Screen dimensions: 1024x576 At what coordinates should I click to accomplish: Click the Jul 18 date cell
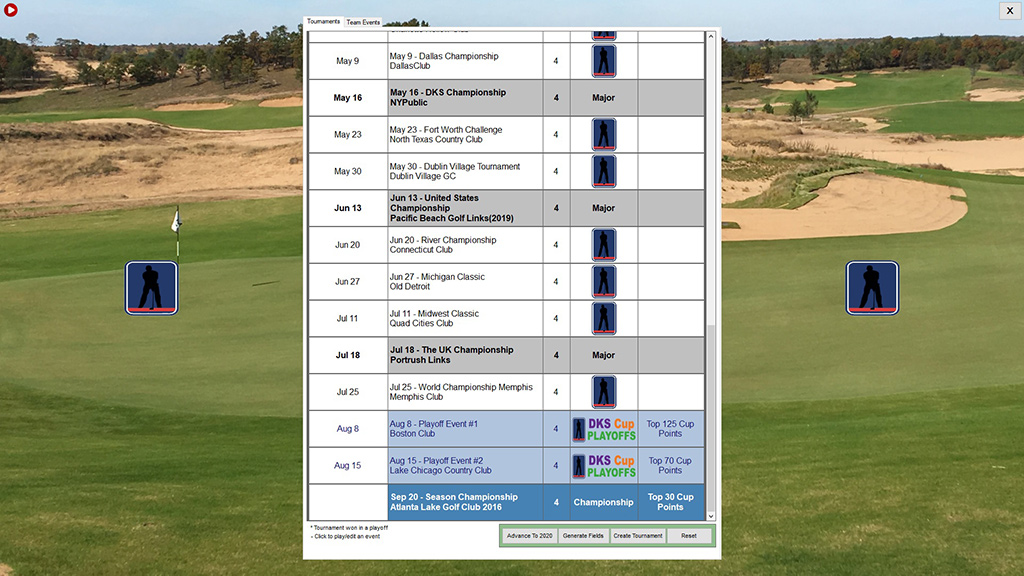[347, 355]
